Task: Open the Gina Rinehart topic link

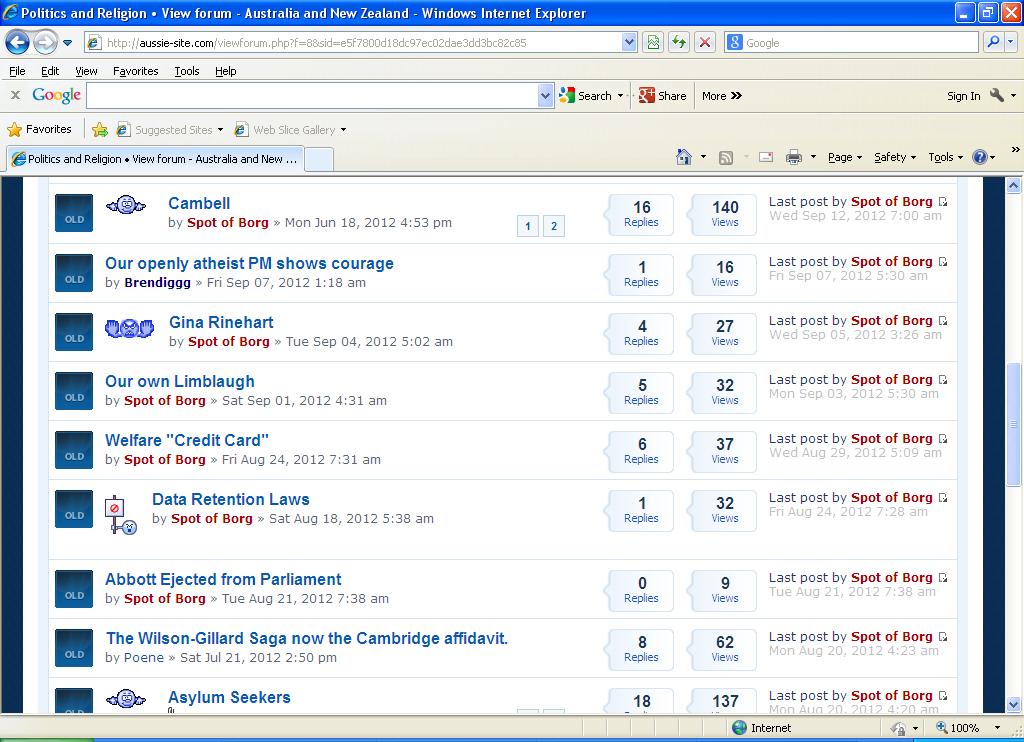Action: click(221, 322)
